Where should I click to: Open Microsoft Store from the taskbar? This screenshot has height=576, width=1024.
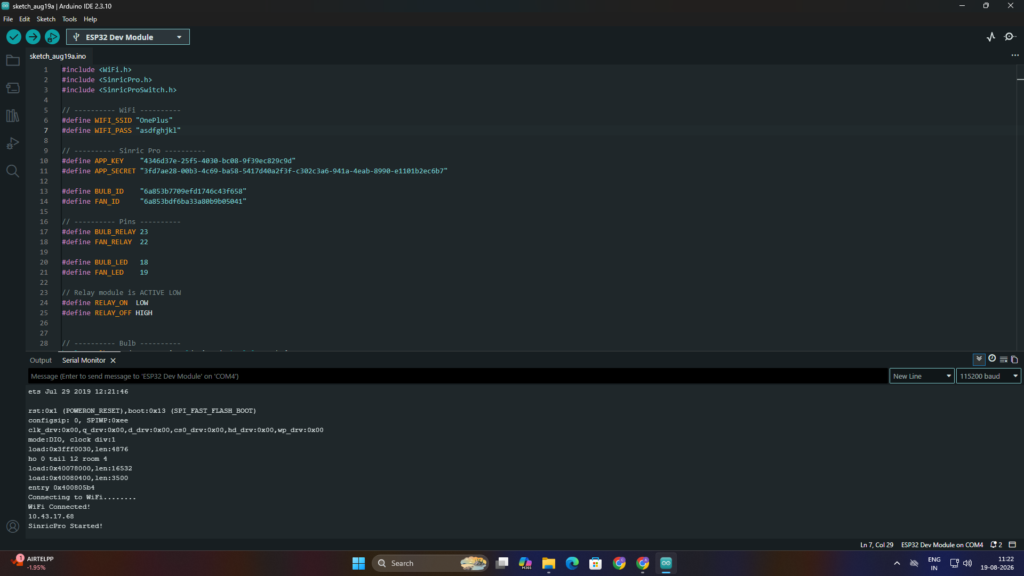(x=596, y=563)
